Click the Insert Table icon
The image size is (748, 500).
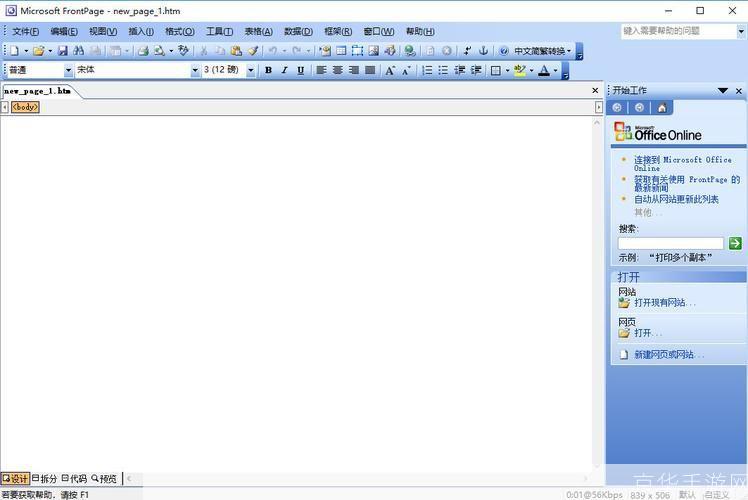tap(341, 51)
